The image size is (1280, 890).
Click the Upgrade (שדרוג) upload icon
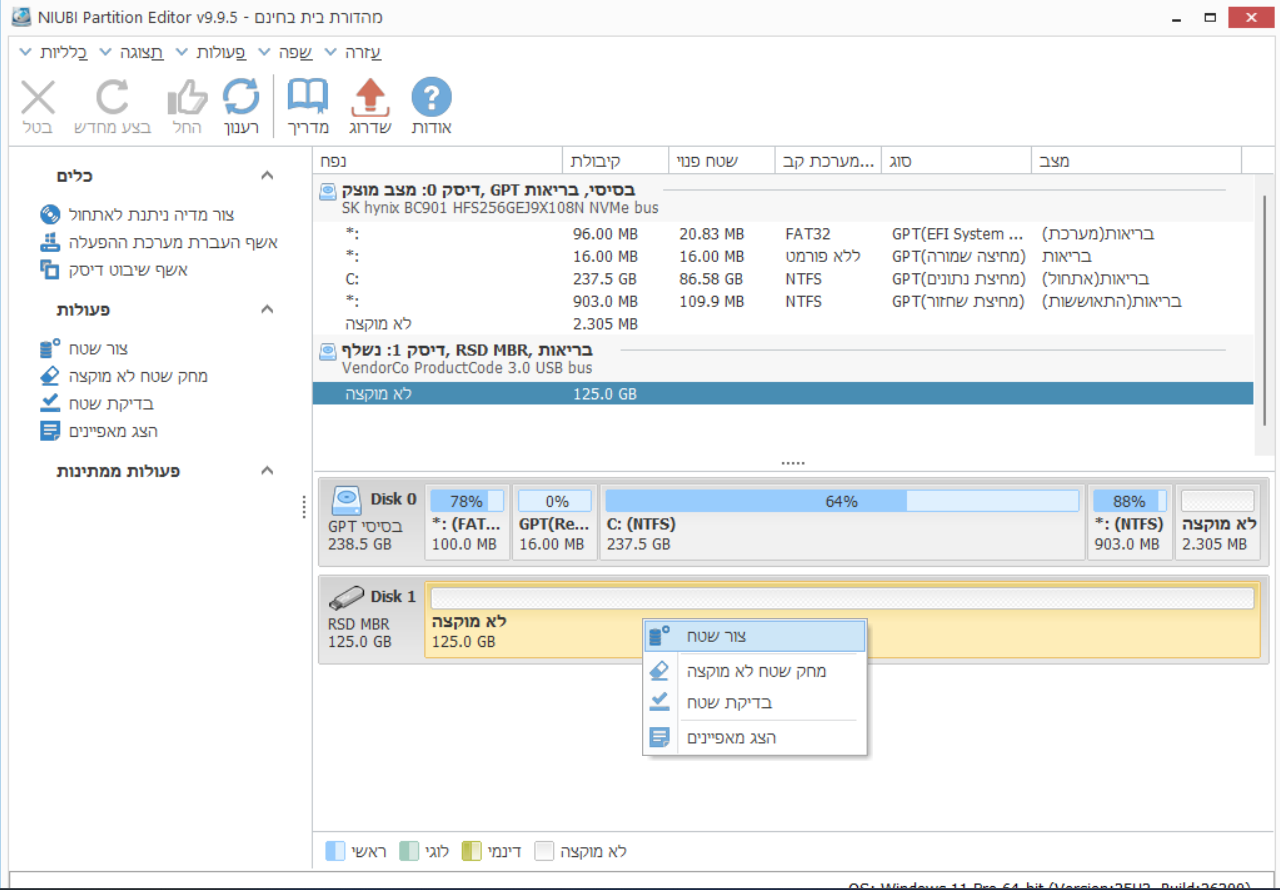[370, 98]
